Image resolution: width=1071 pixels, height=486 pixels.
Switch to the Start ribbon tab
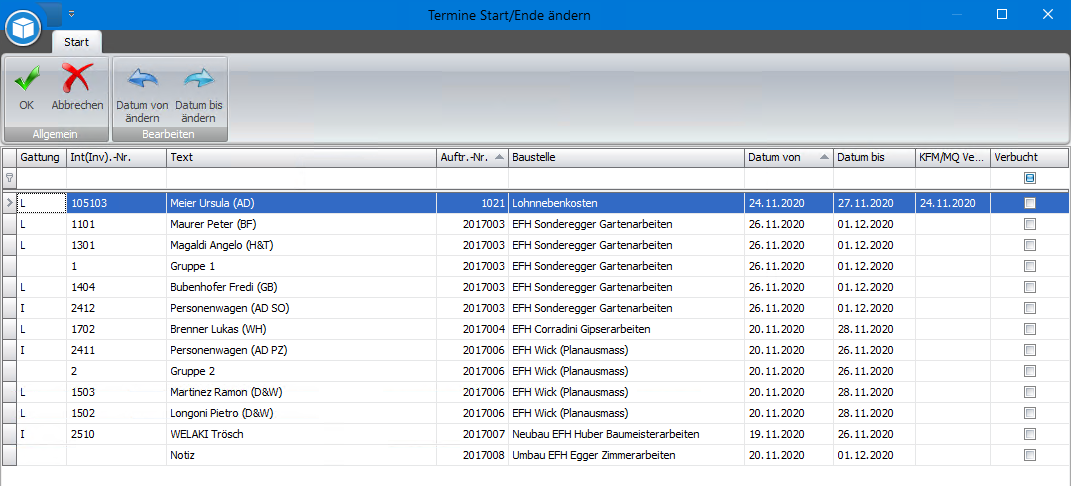(76, 42)
